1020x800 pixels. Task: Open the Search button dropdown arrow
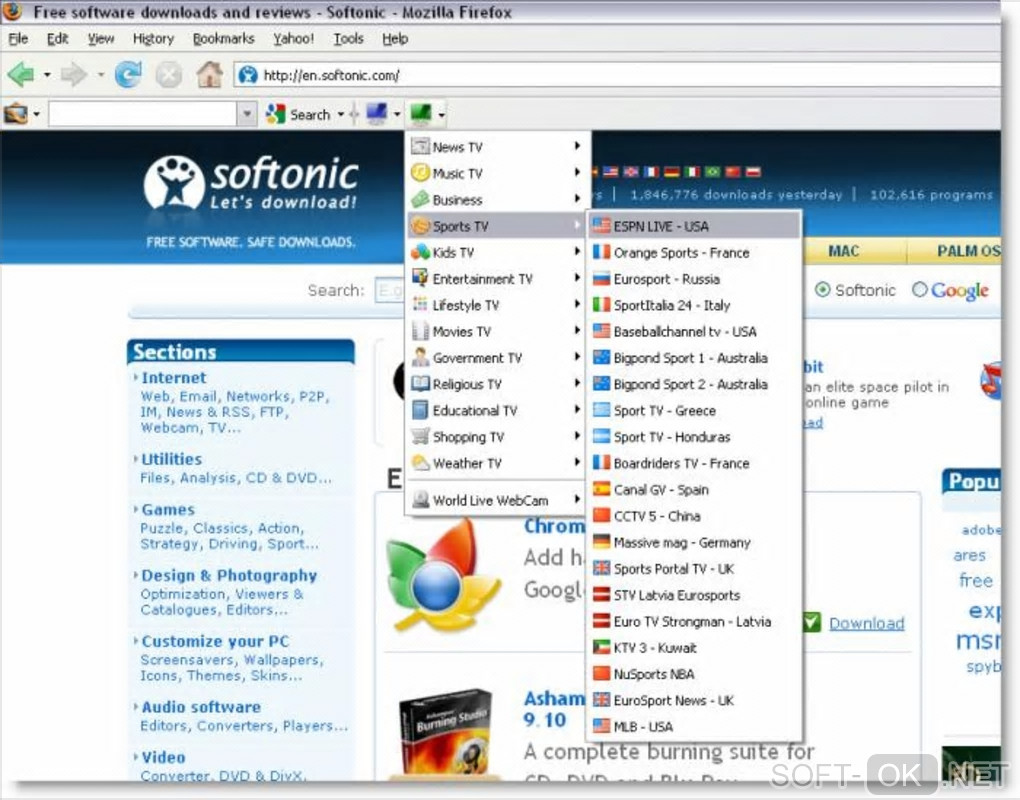[340, 115]
